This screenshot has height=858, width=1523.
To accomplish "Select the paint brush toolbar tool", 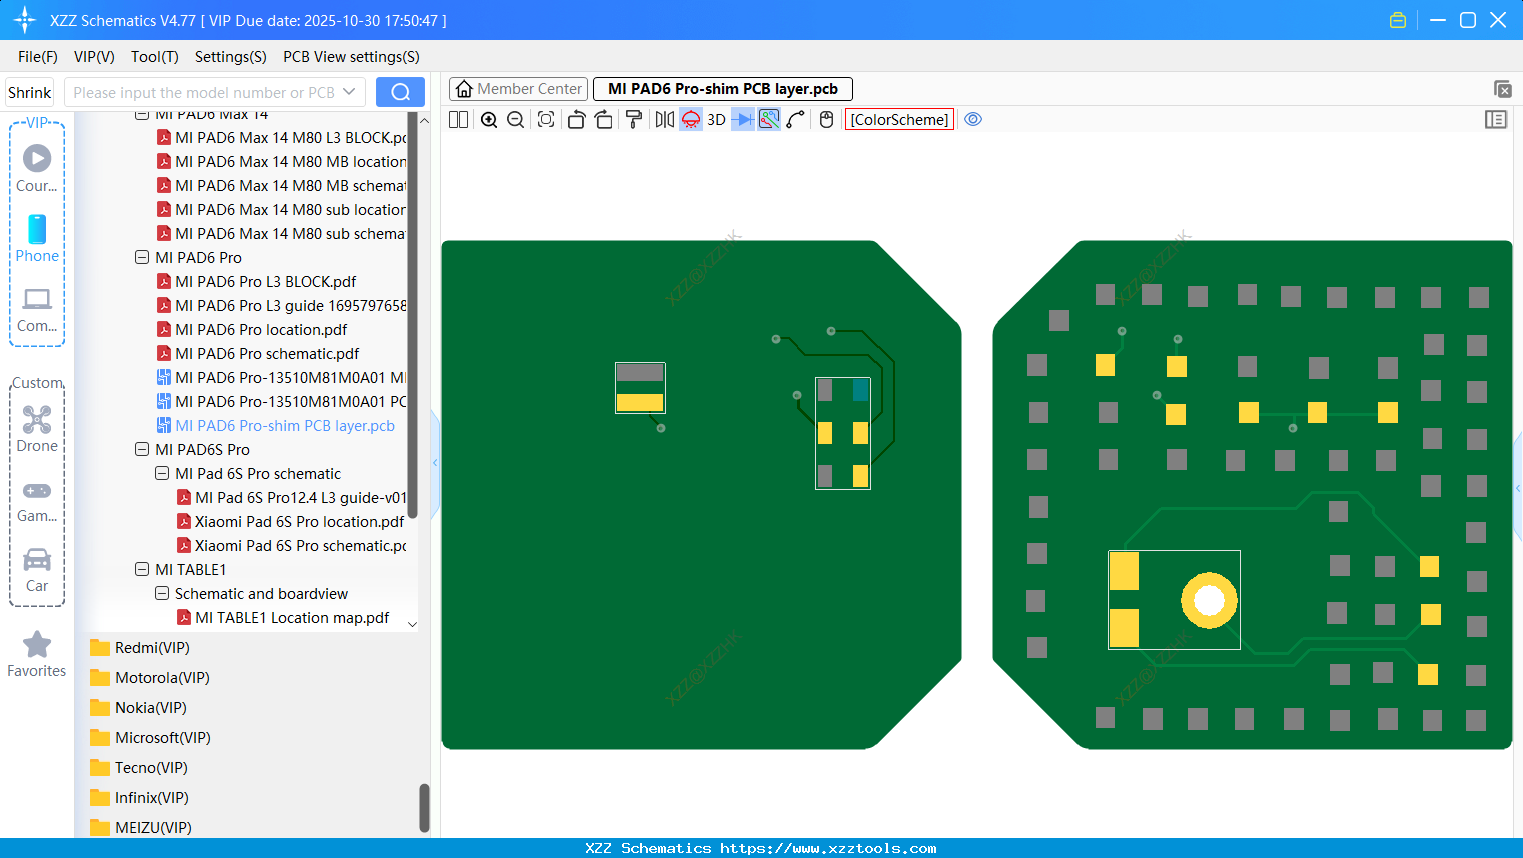I will coord(633,119).
